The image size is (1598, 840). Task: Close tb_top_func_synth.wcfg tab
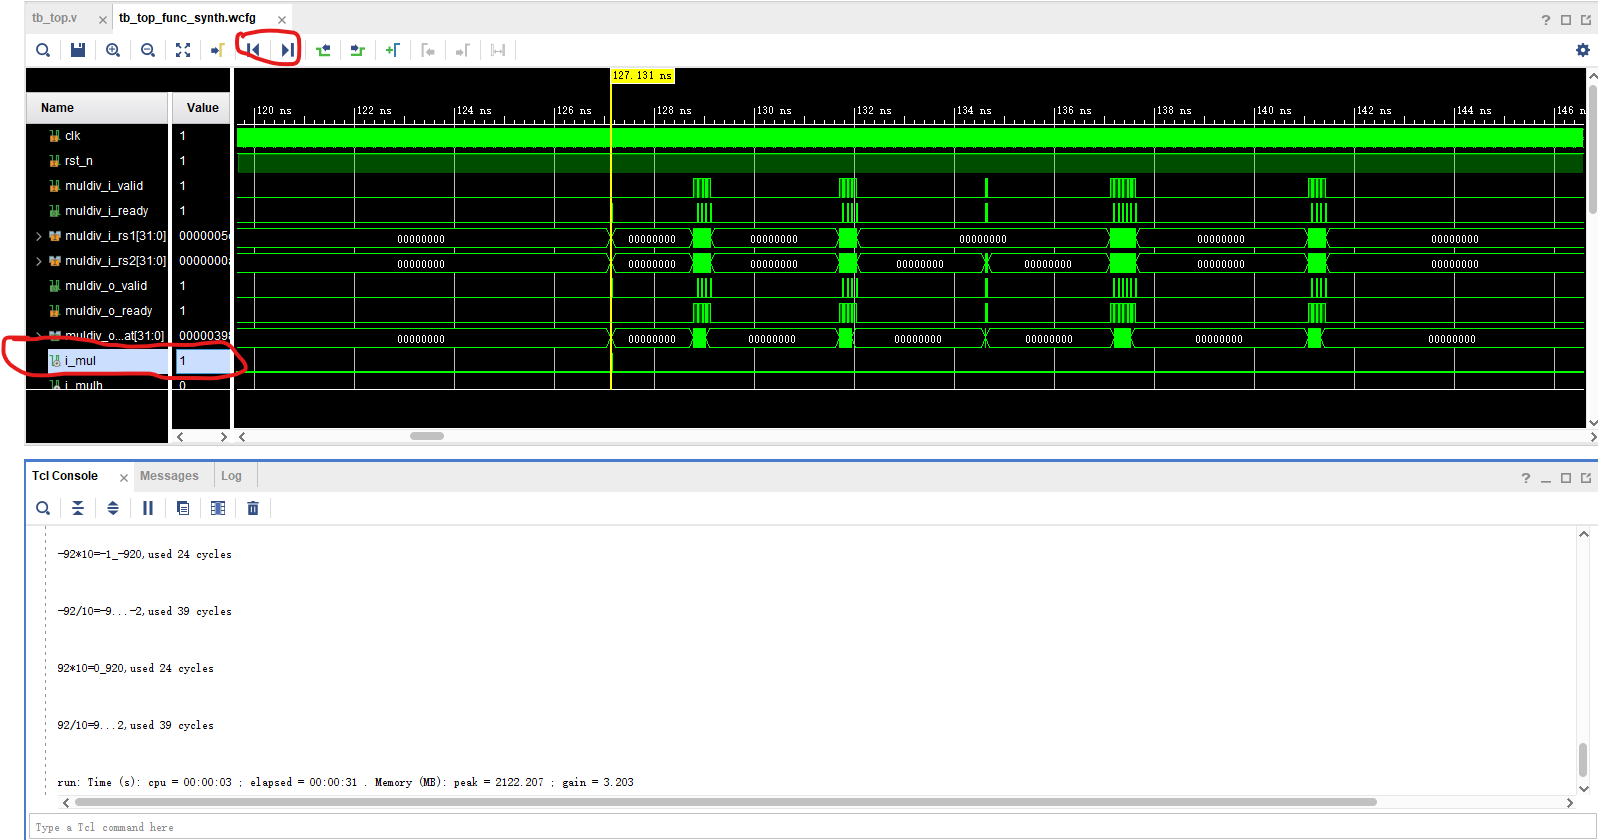click(x=282, y=20)
